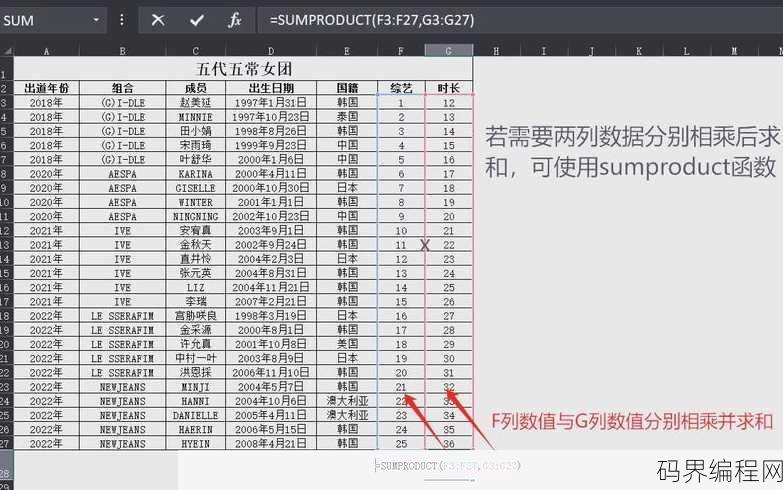783x490 pixels.
Task: Open the Insert Function fx dialog
Action: [235, 20]
